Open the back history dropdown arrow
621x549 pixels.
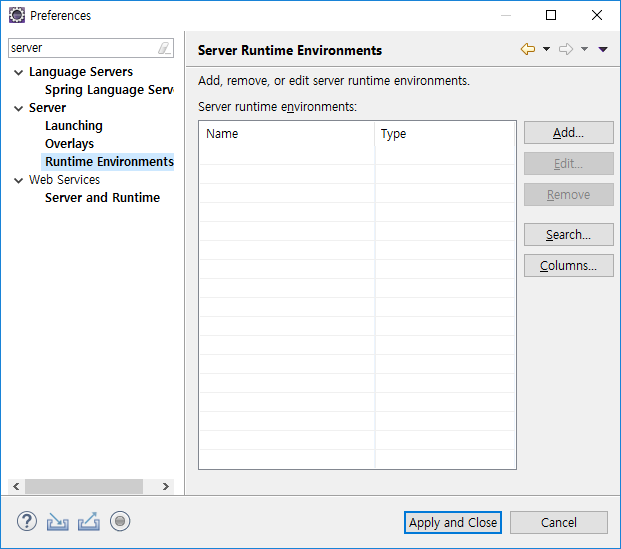tap(547, 49)
